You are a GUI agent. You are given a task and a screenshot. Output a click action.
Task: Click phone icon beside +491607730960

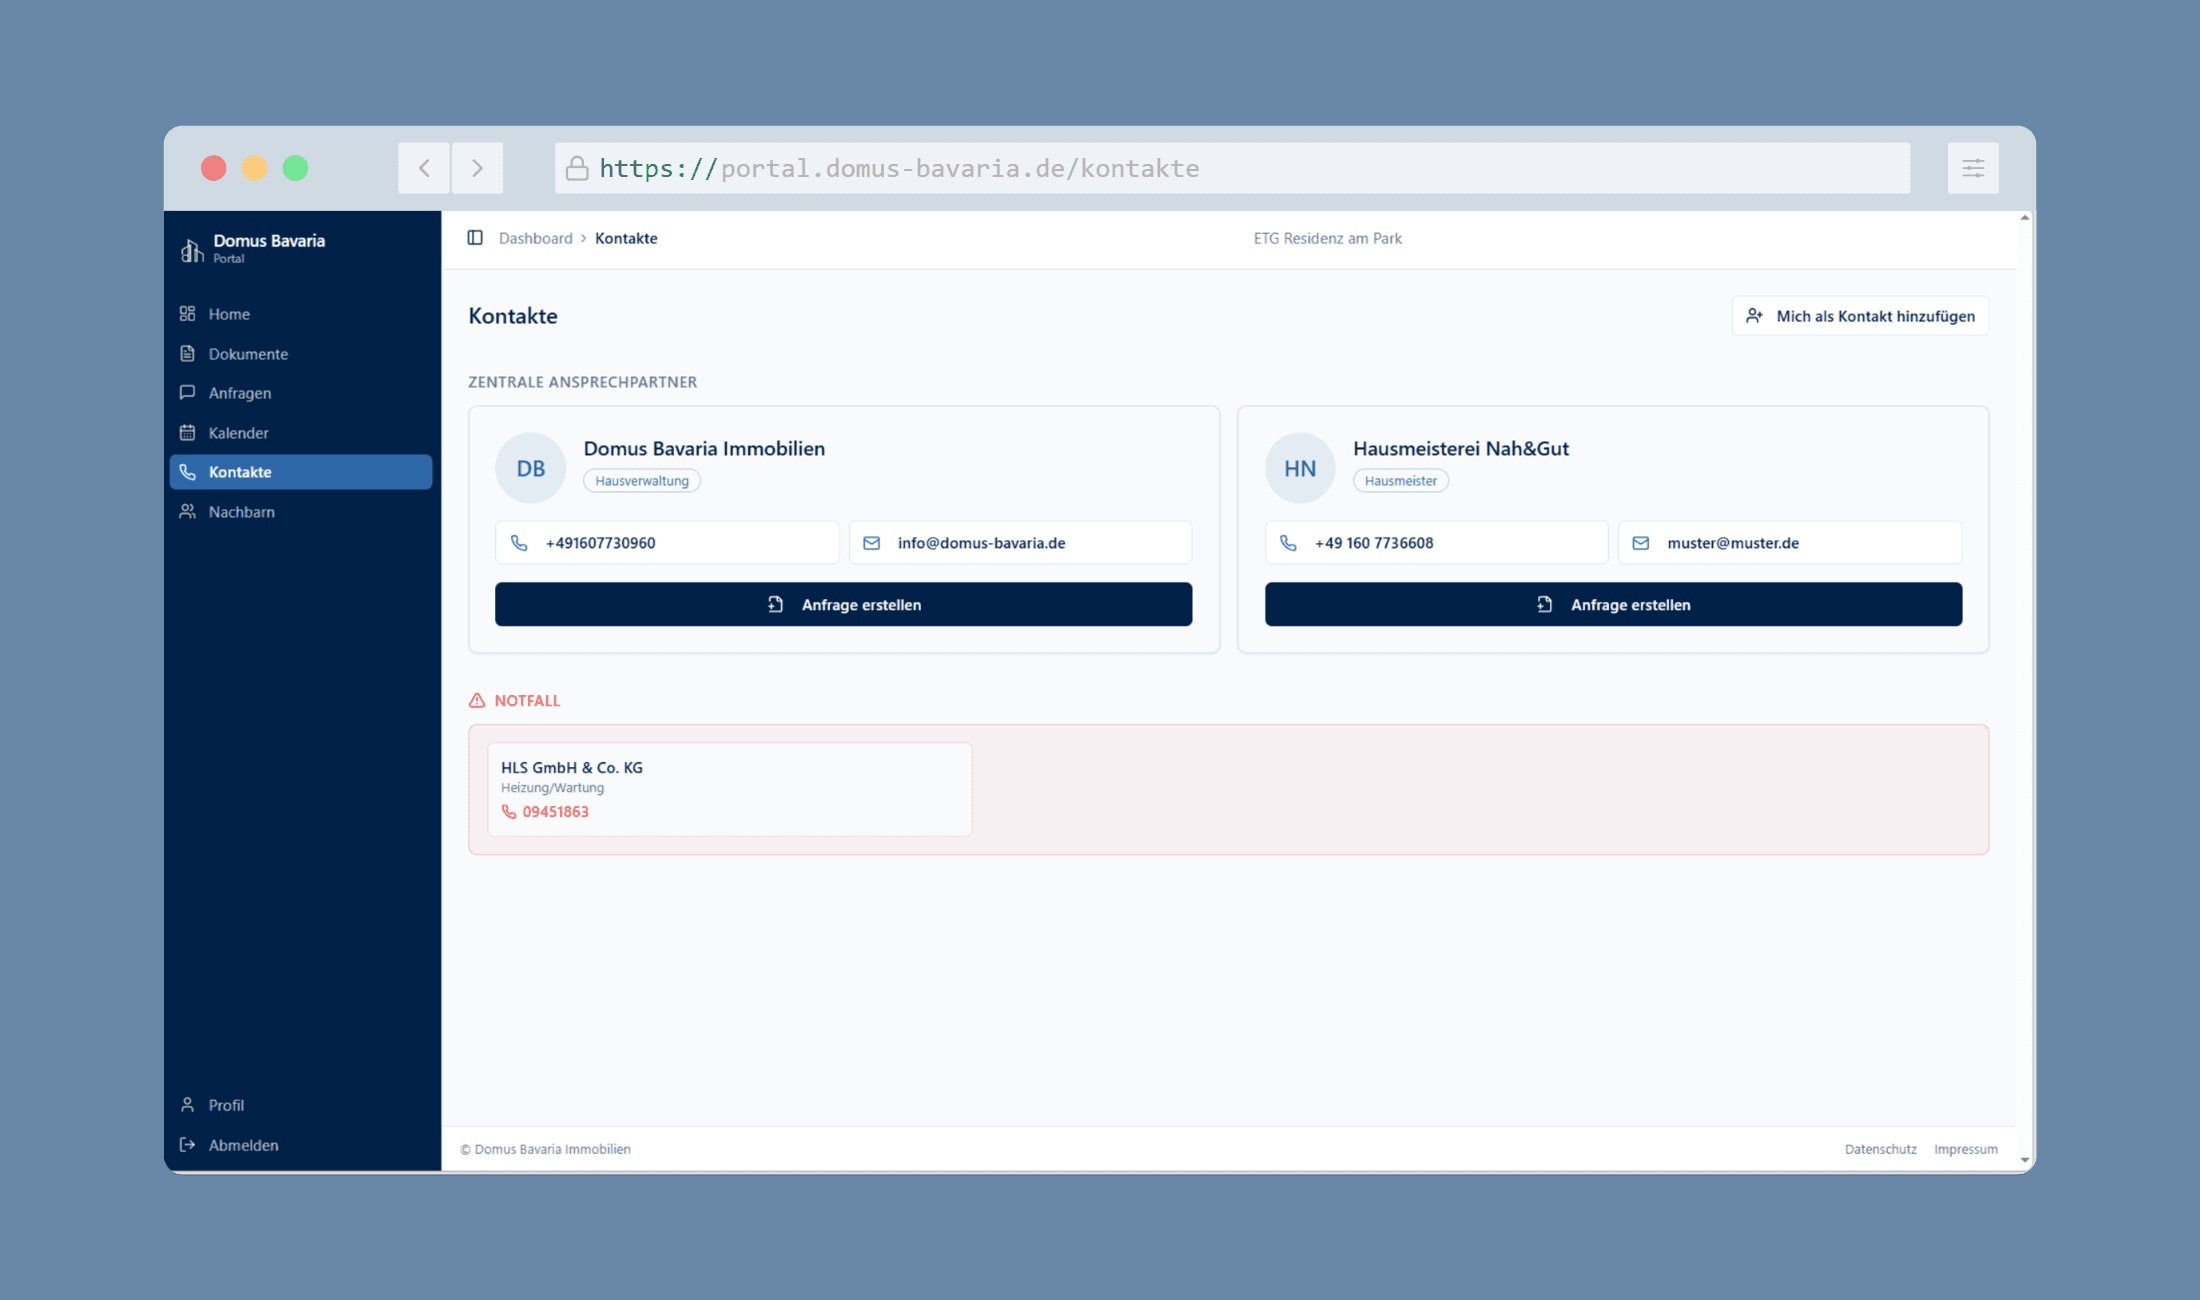(519, 543)
